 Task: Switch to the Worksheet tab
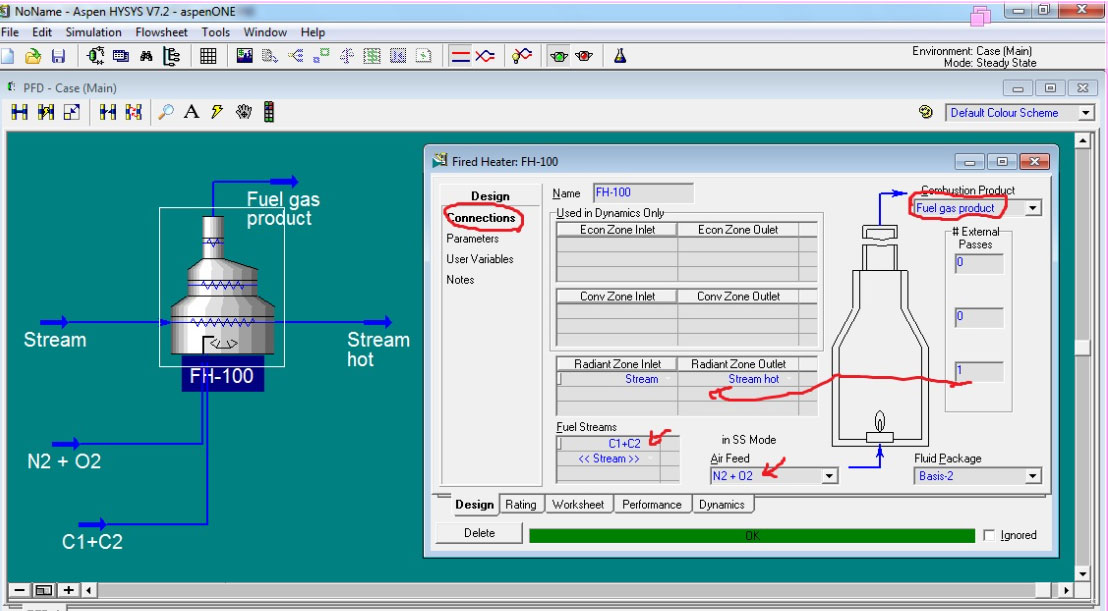(x=579, y=505)
